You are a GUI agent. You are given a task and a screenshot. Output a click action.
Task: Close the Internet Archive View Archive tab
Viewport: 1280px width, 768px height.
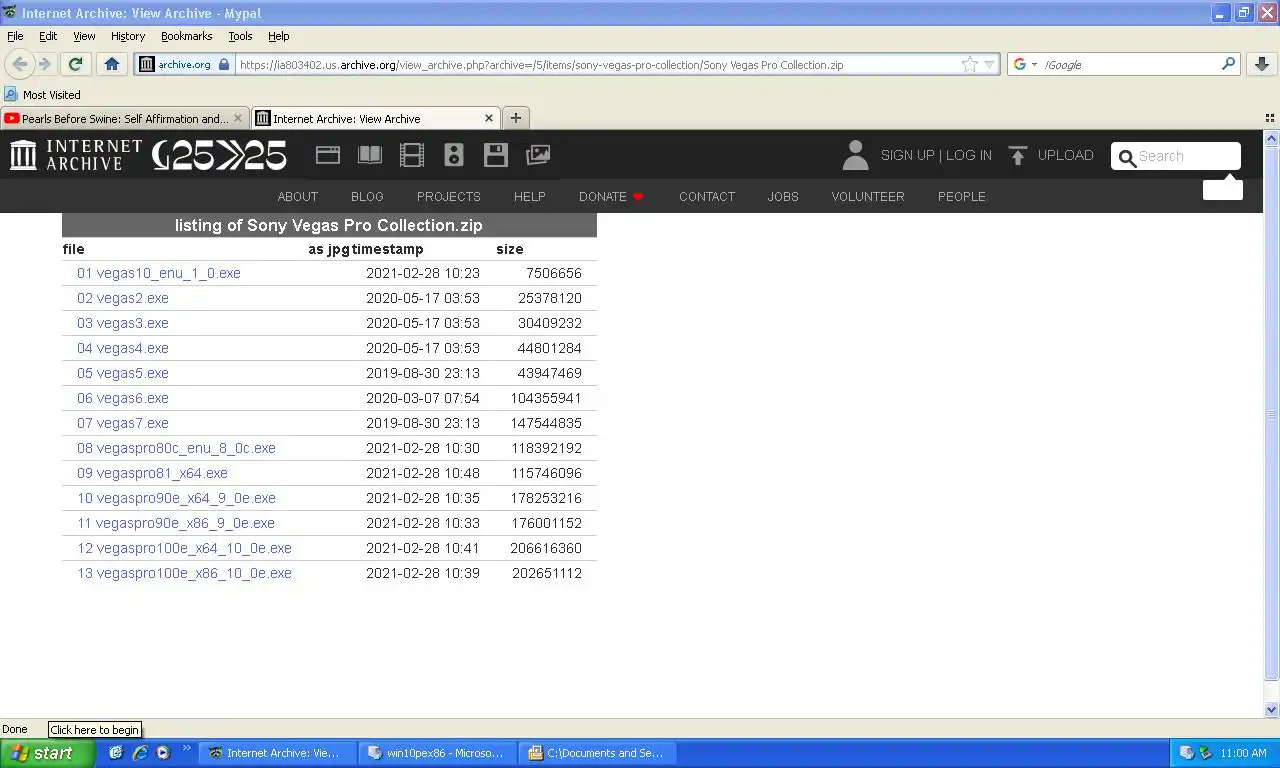click(x=489, y=118)
